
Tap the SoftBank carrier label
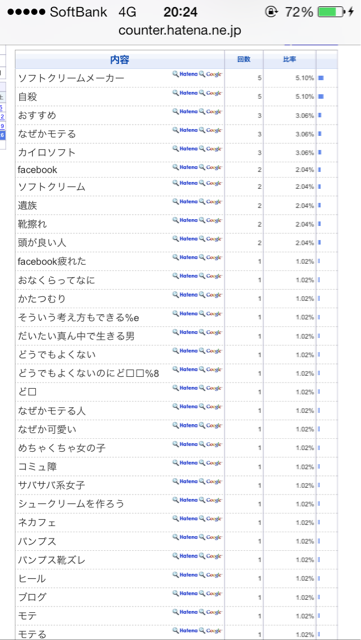[x=78, y=12]
